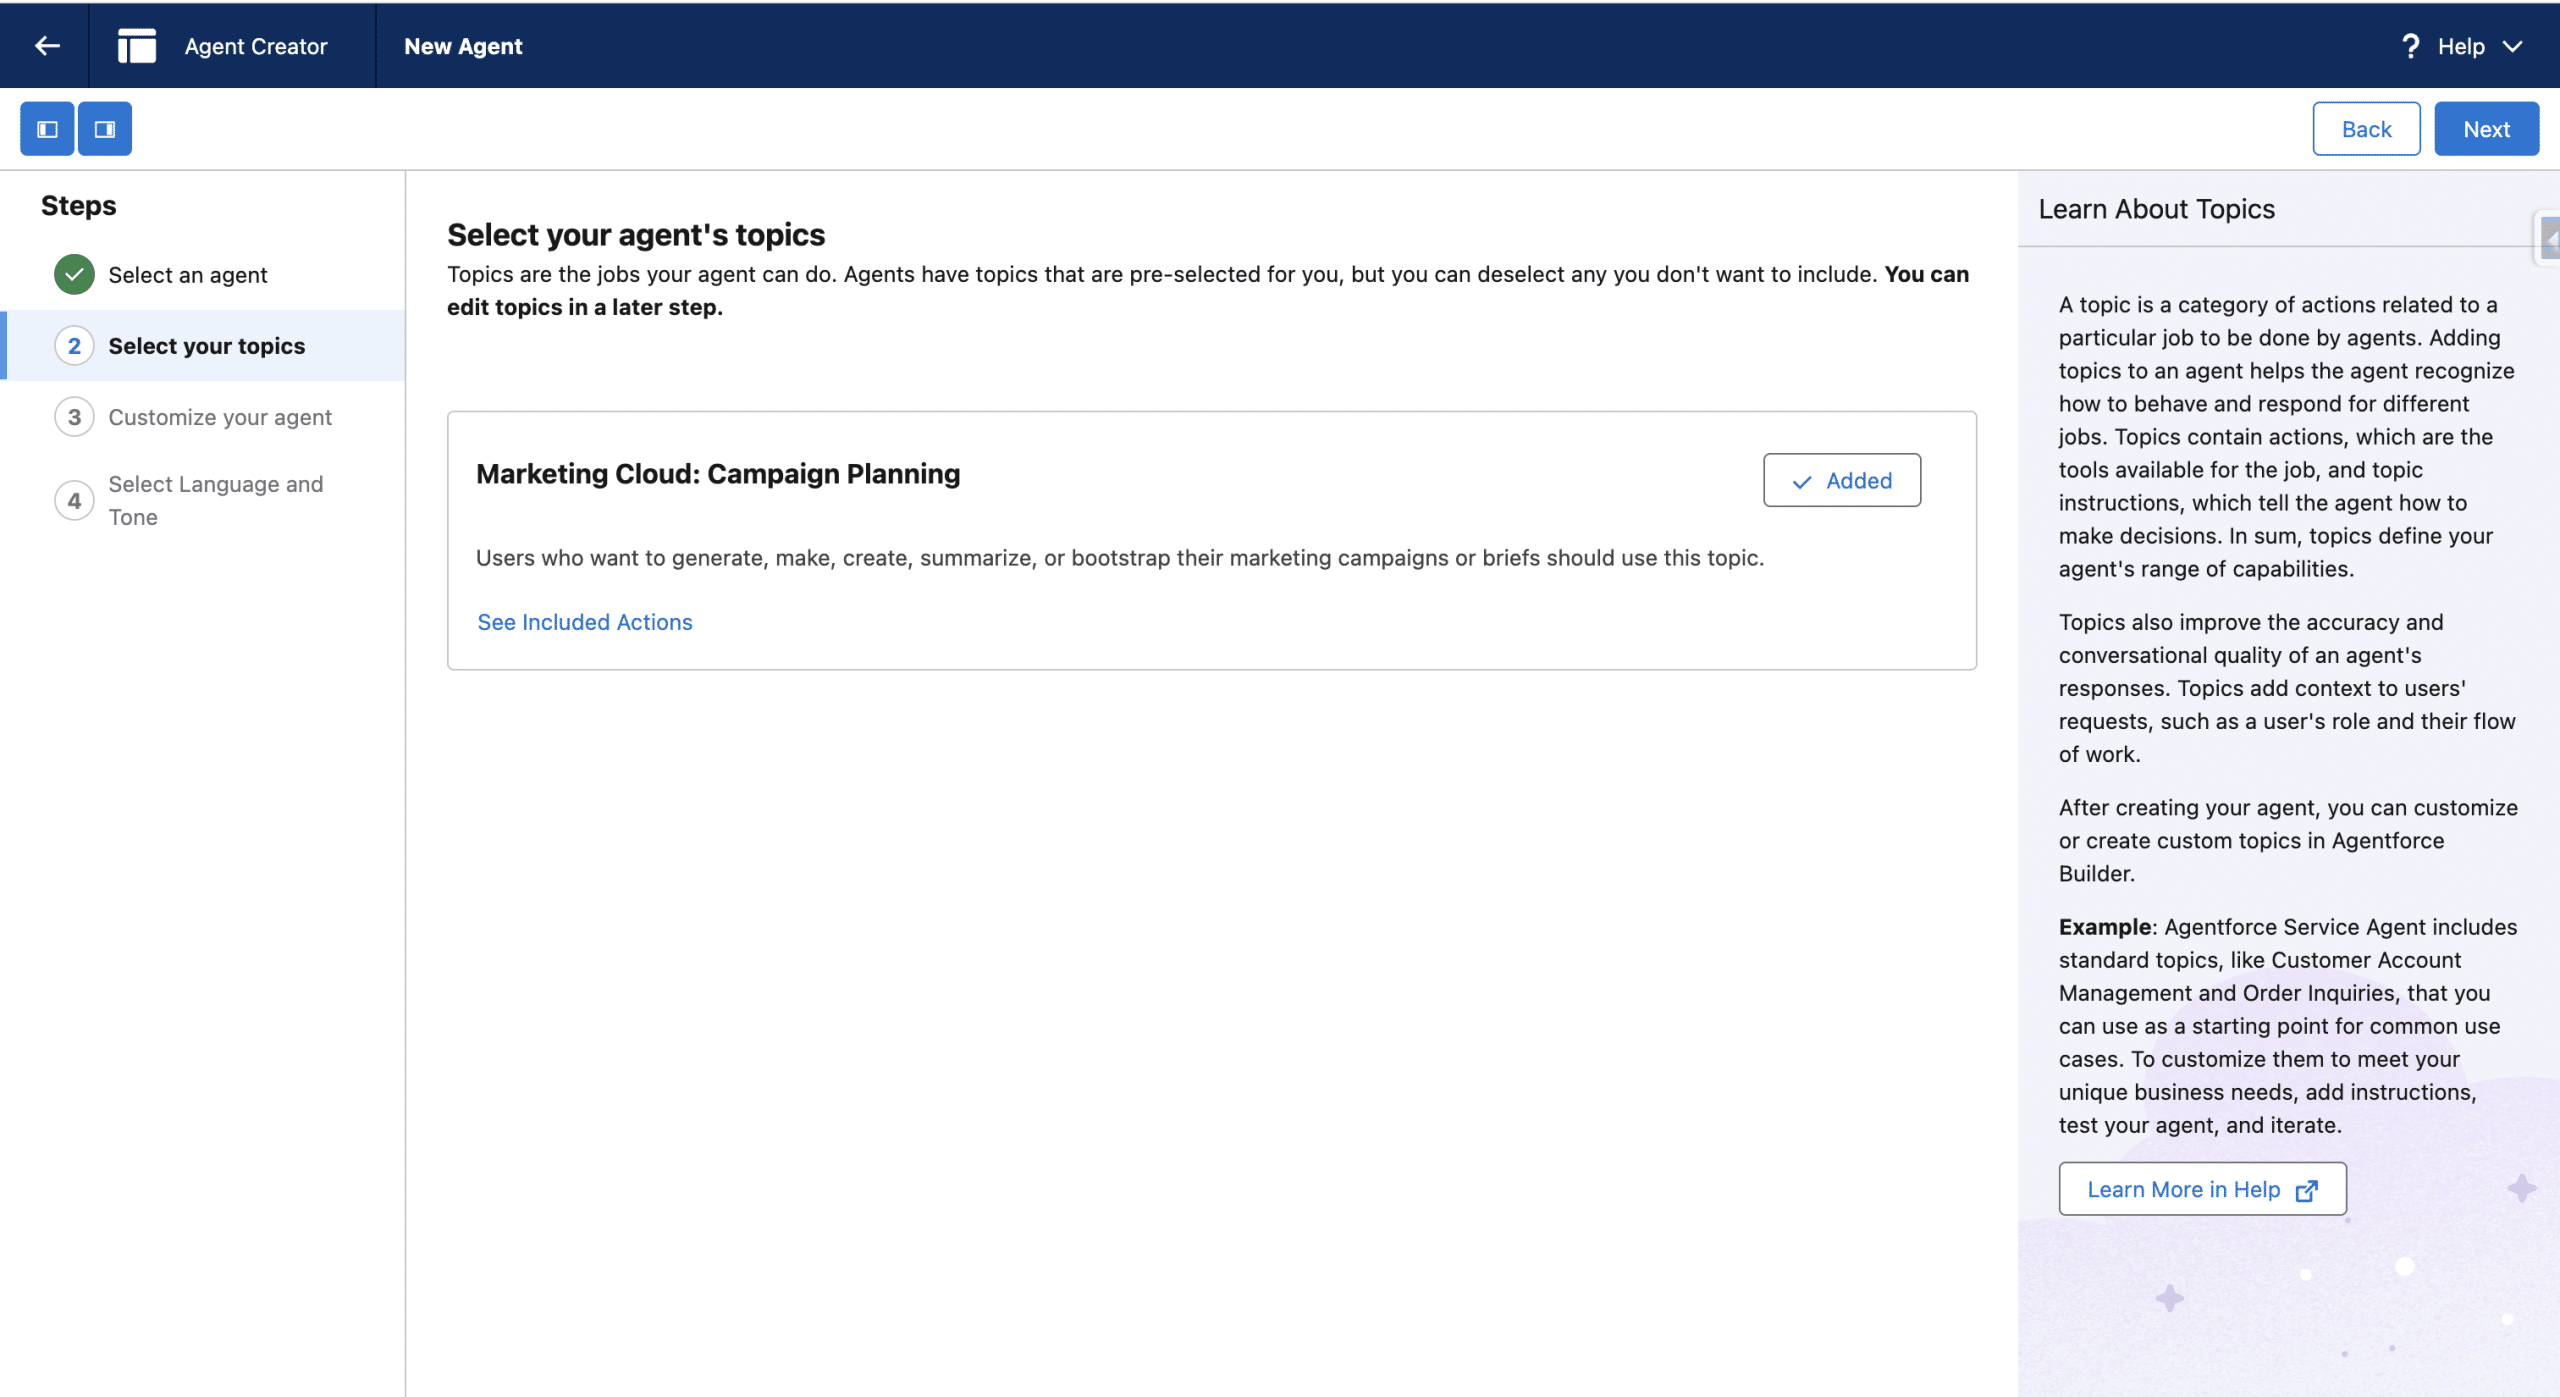
Task: Collapse the Learn About Topics side handle
Action: [2549, 239]
